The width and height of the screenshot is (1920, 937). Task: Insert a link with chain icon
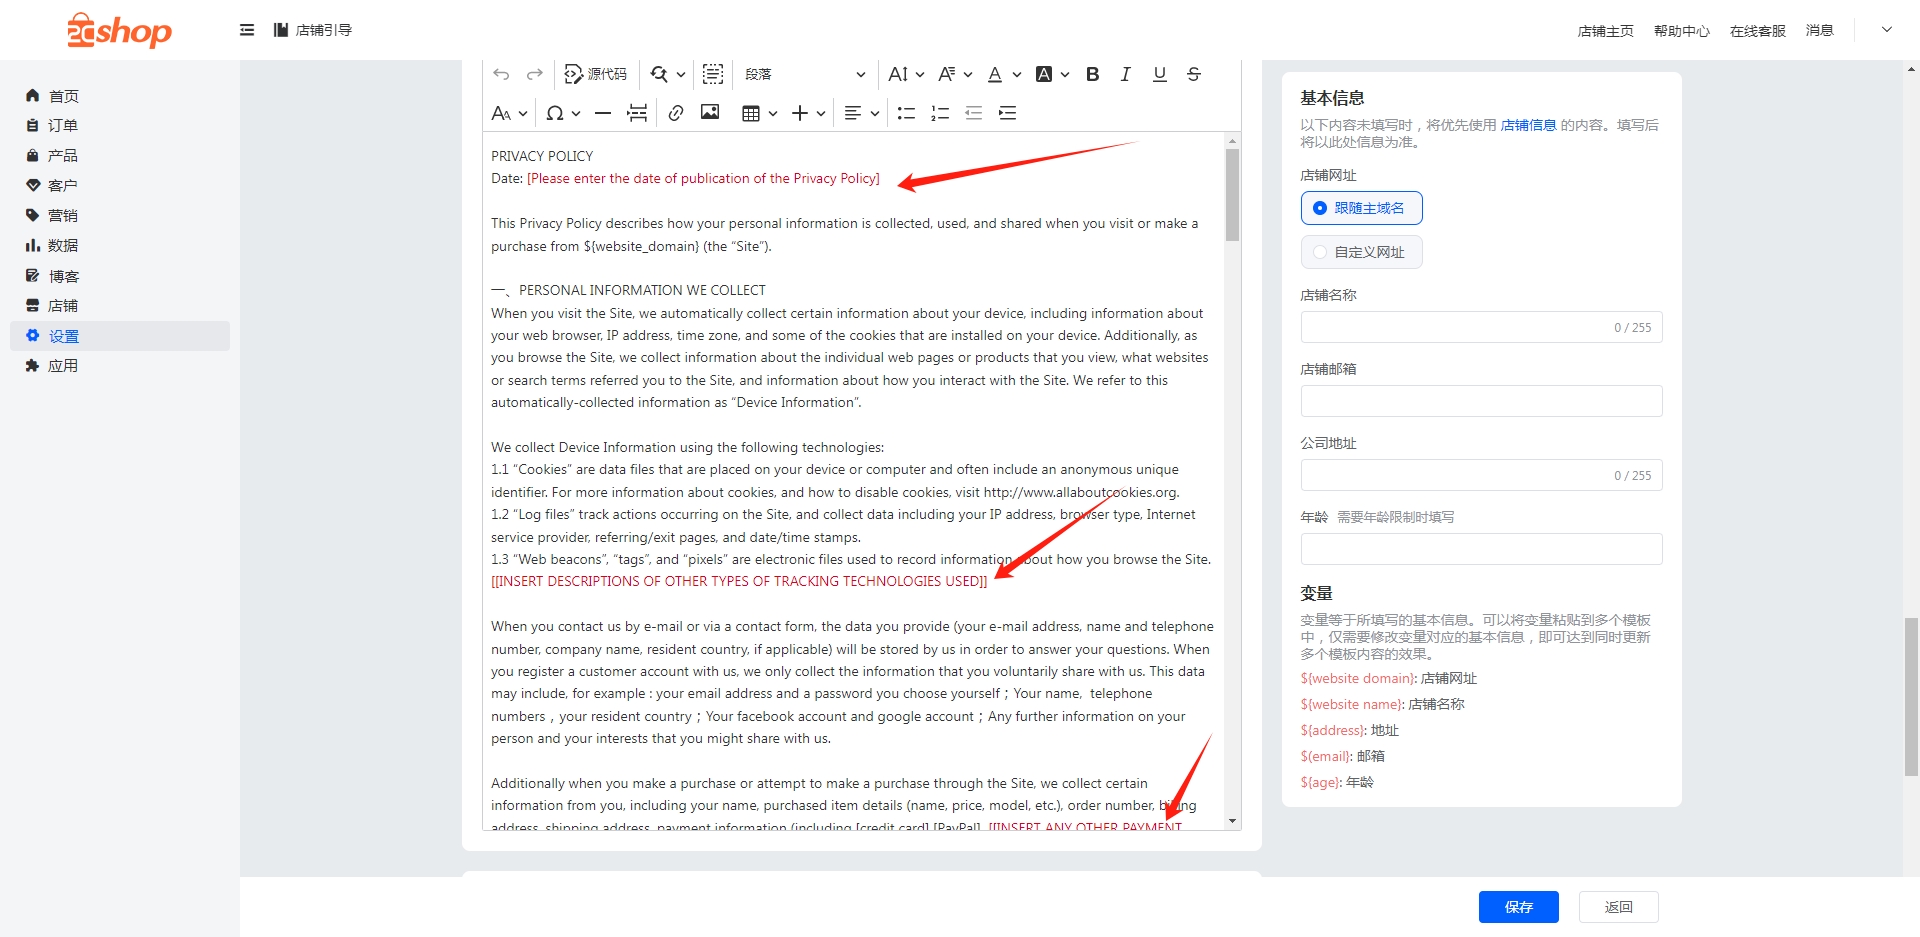pyautogui.click(x=676, y=113)
